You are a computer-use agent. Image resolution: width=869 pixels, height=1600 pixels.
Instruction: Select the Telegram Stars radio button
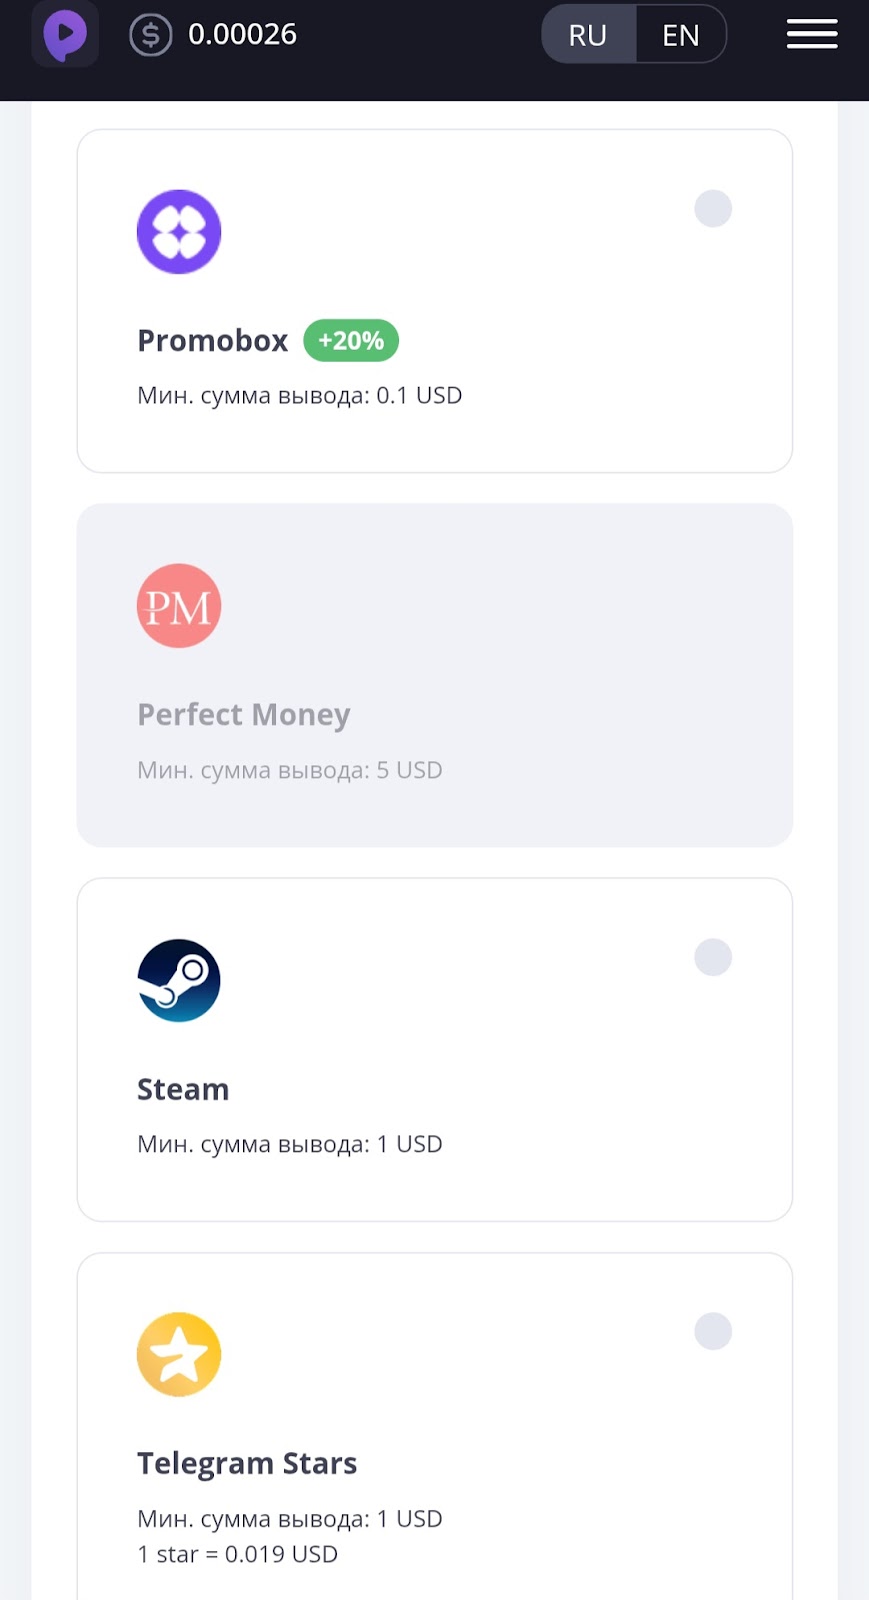(713, 1331)
